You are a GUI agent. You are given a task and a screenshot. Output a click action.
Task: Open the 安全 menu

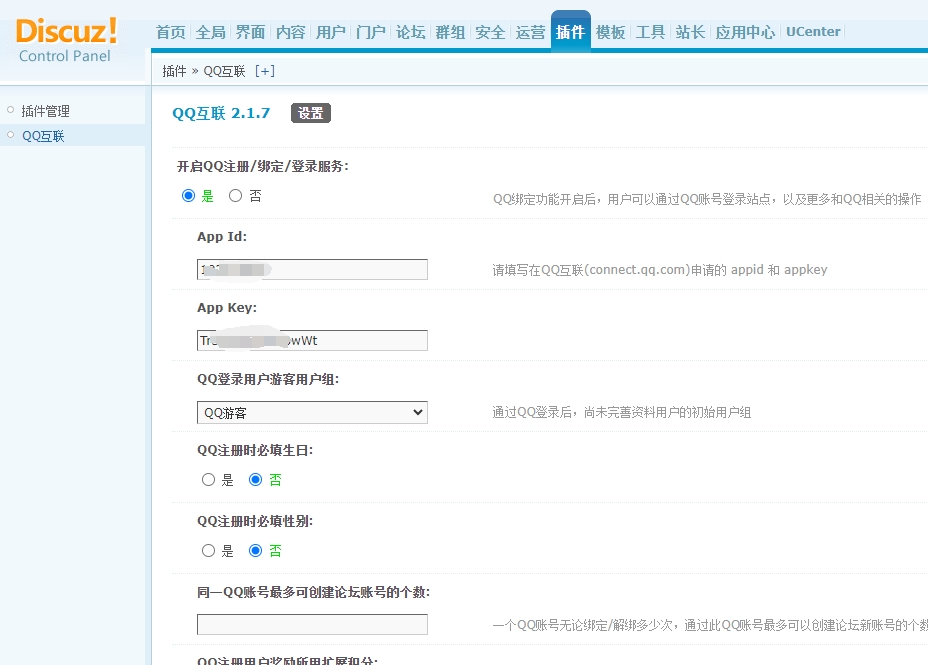click(x=490, y=32)
